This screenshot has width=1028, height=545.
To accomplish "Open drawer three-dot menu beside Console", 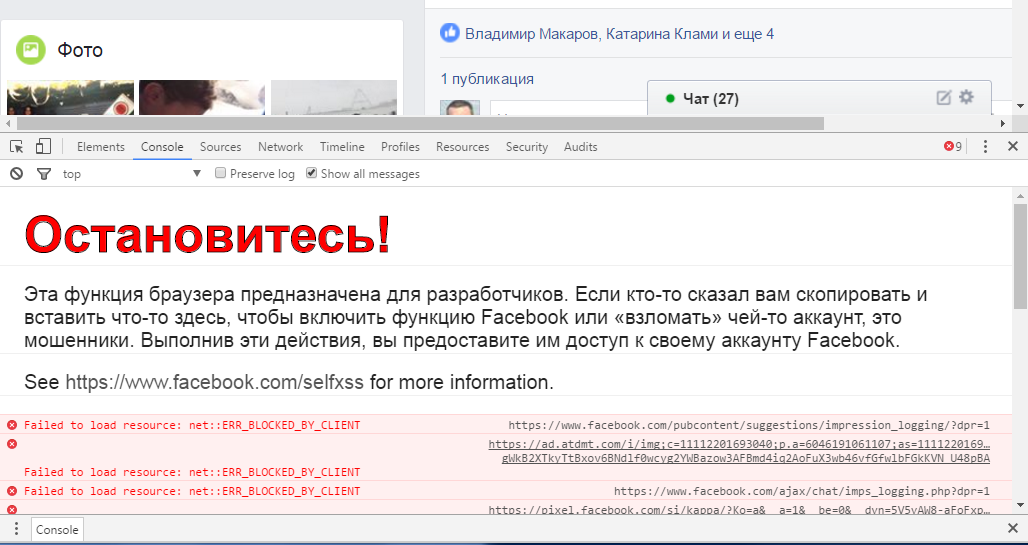I will point(16,530).
